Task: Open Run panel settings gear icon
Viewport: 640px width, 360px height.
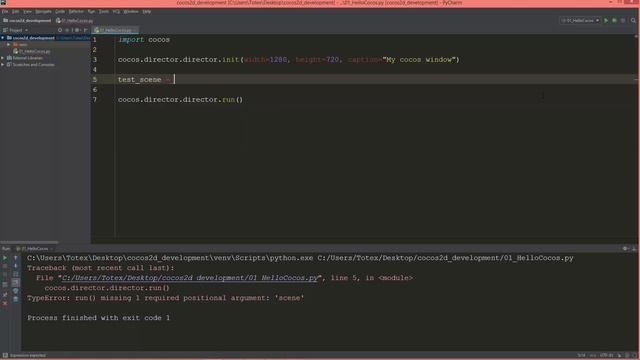Action: pyautogui.click(x=625, y=249)
